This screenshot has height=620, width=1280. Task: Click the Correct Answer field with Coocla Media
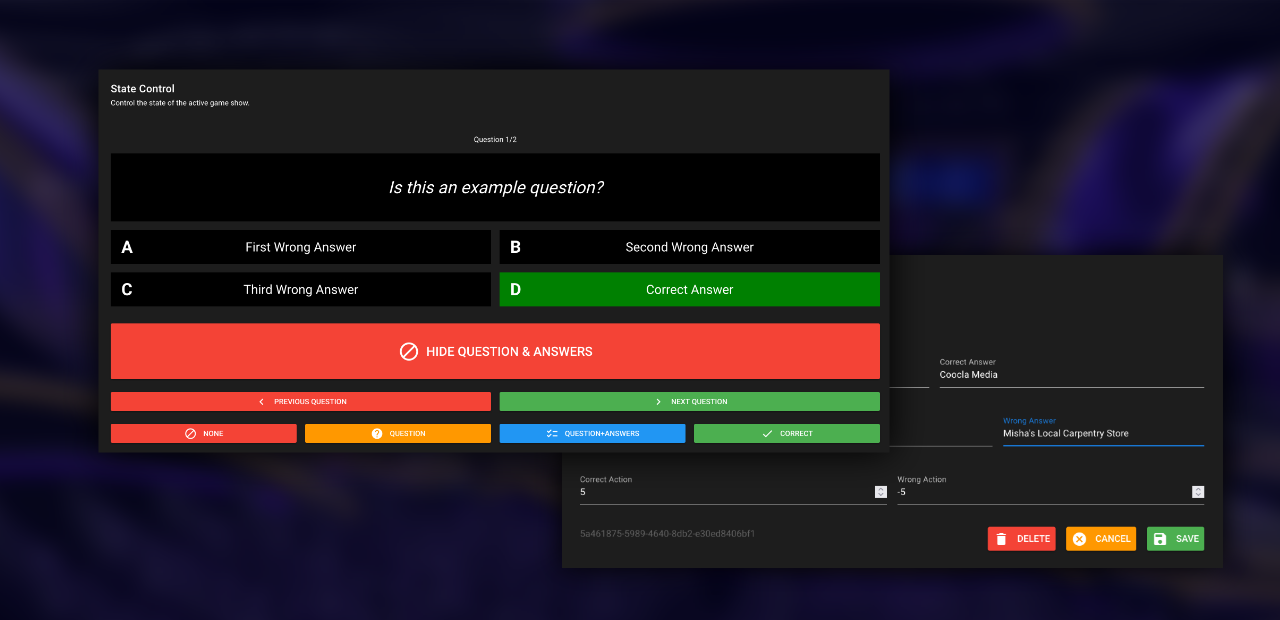click(x=1070, y=375)
